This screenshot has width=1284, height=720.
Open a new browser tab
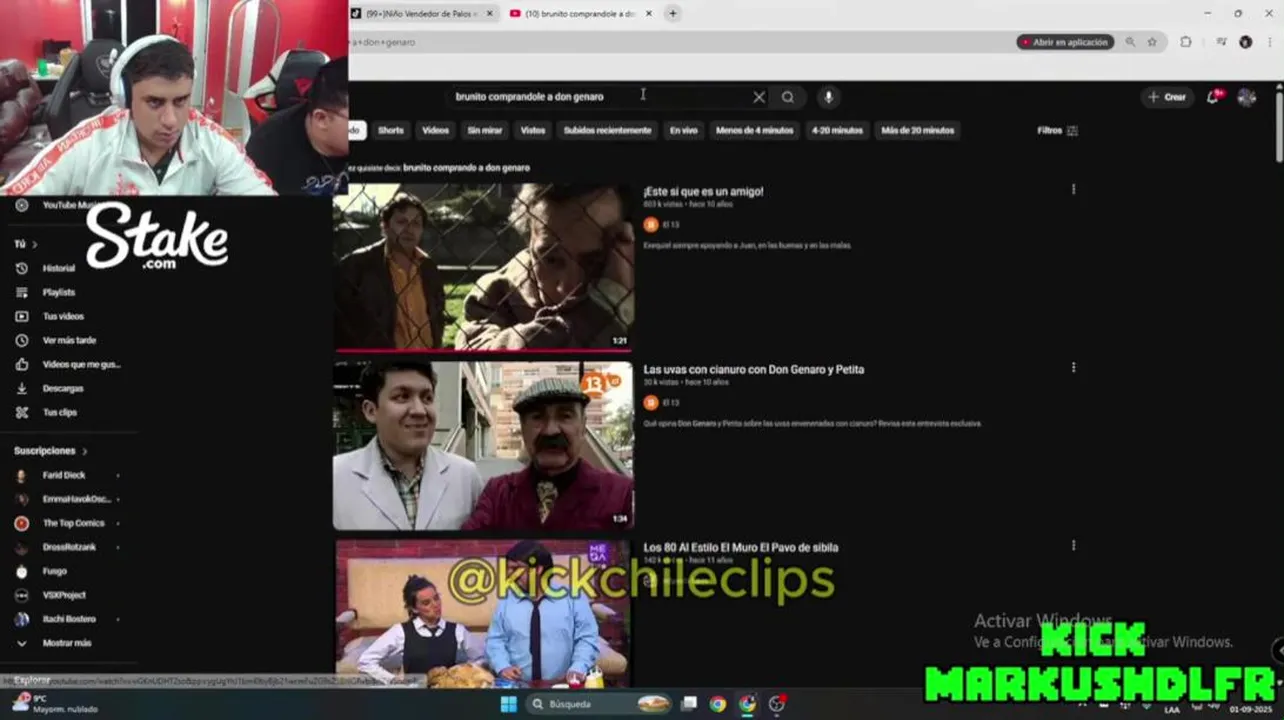673,13
